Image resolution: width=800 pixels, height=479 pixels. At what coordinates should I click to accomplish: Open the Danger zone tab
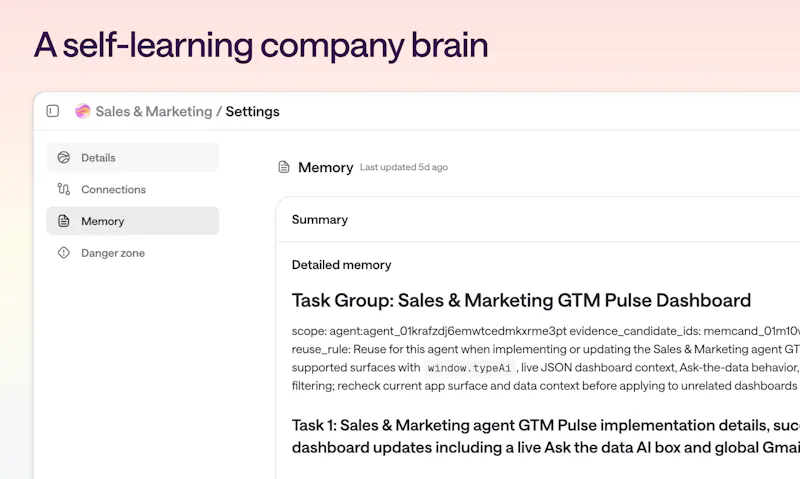133,253
